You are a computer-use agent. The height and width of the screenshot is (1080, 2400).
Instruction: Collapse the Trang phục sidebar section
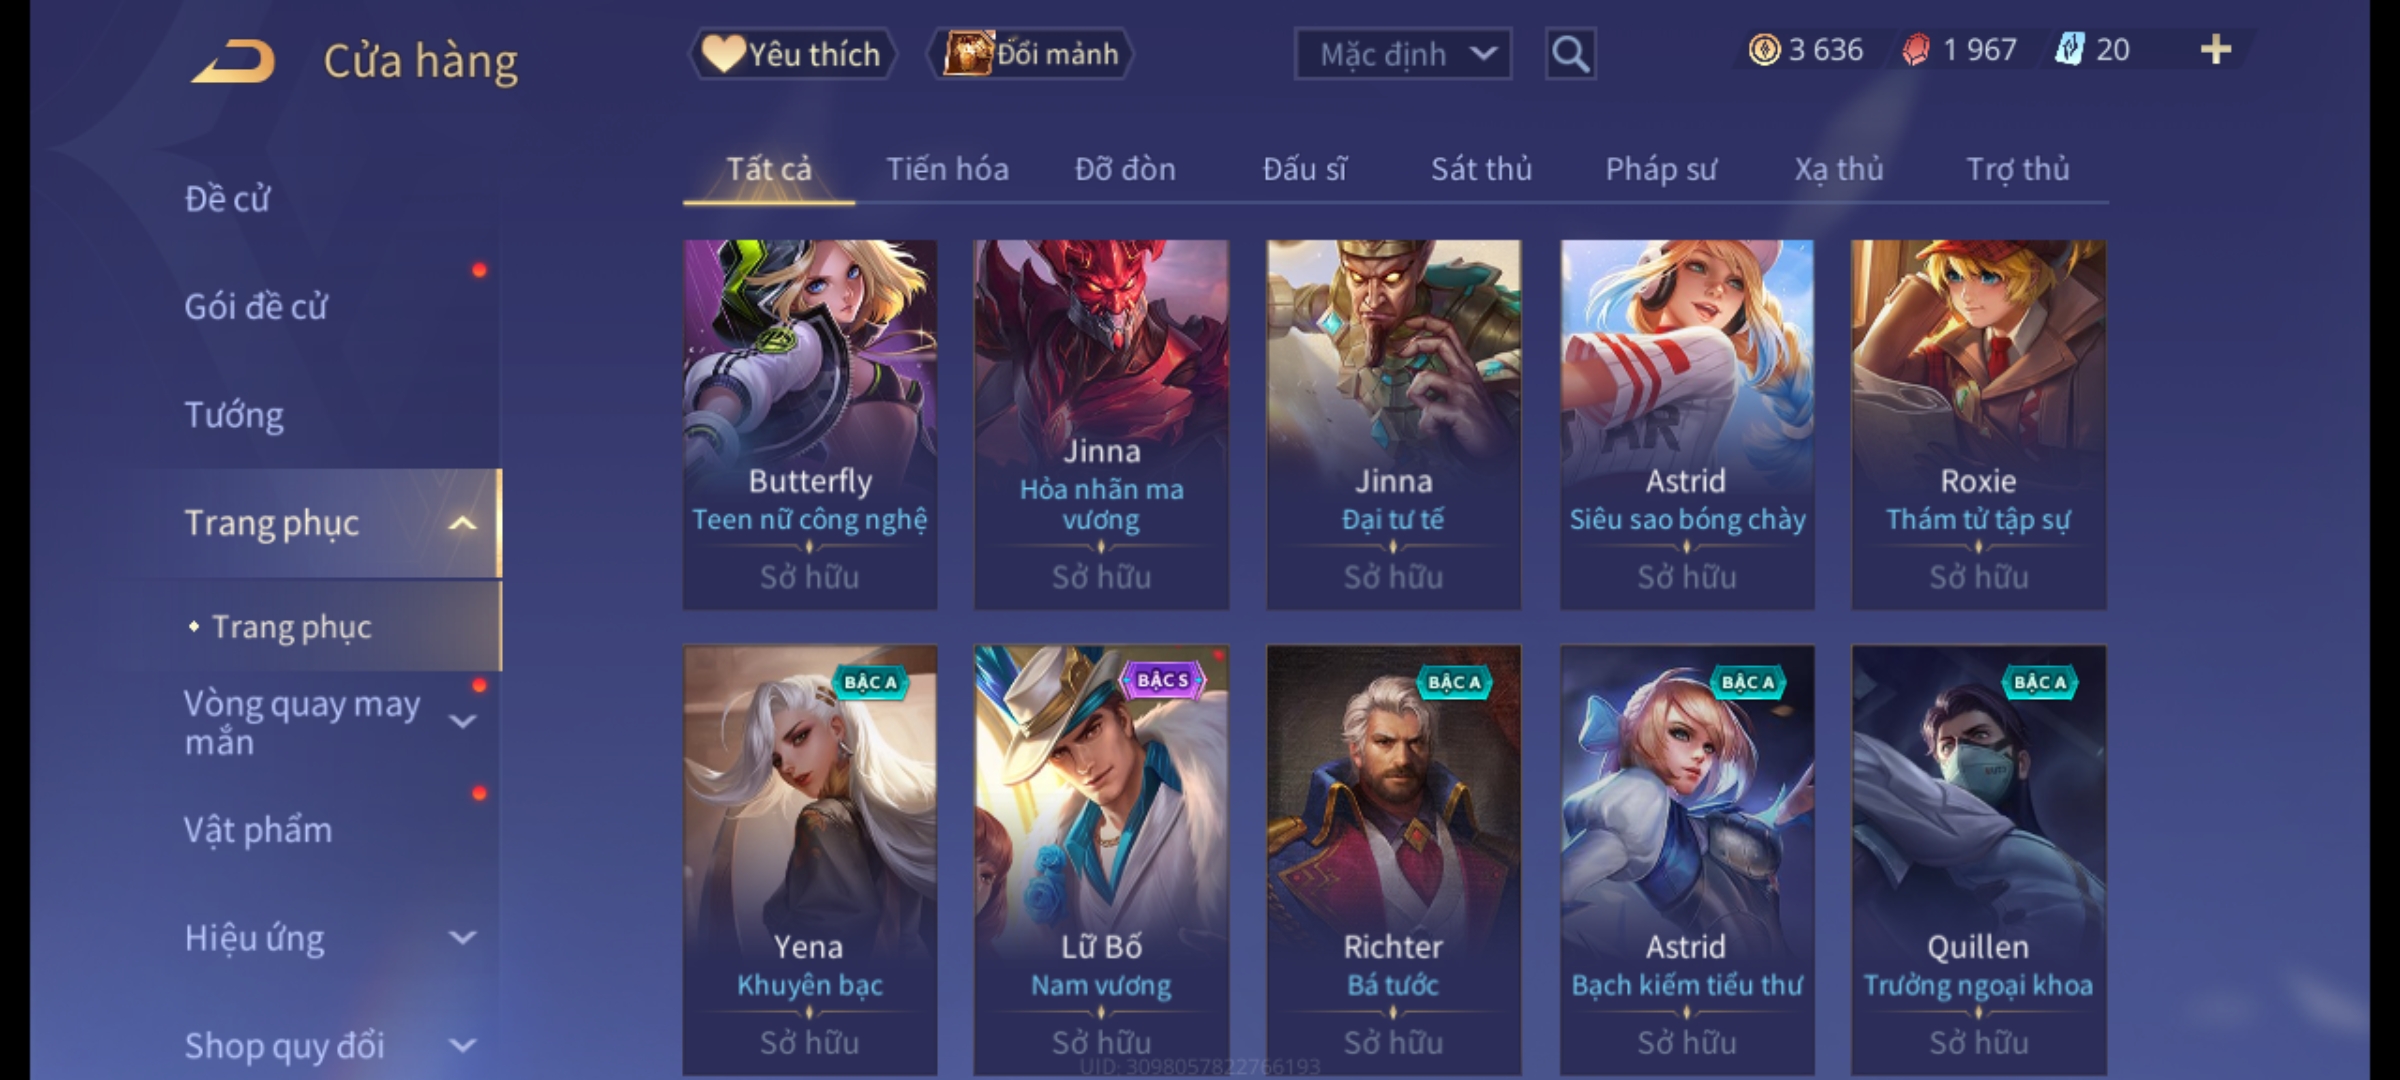point(462,523)
